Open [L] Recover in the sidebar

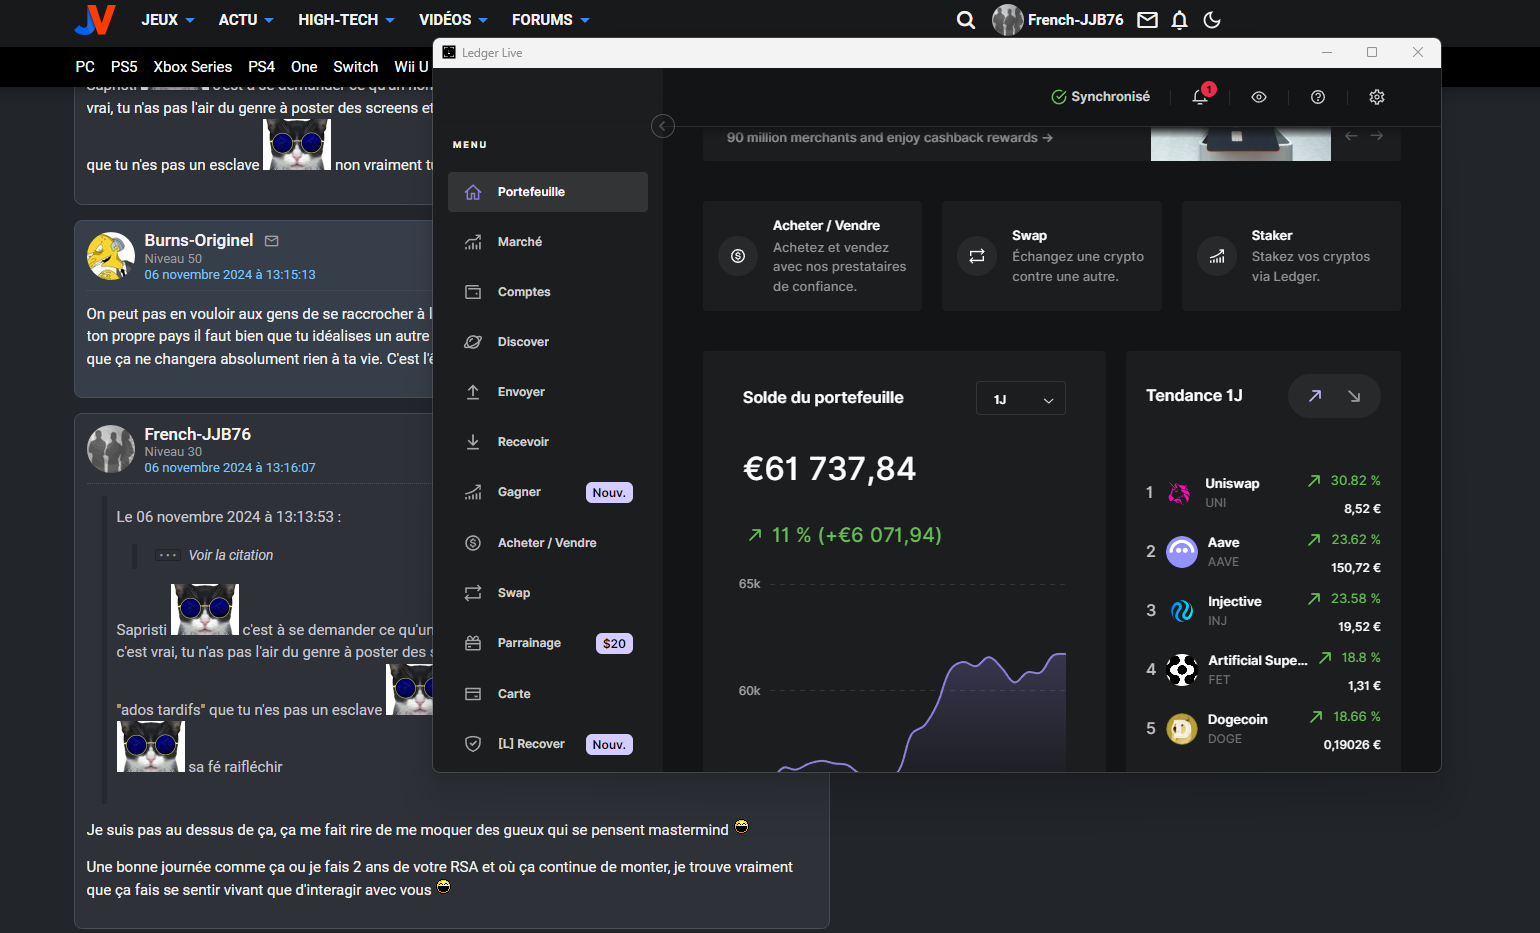(x=548, y=744)
